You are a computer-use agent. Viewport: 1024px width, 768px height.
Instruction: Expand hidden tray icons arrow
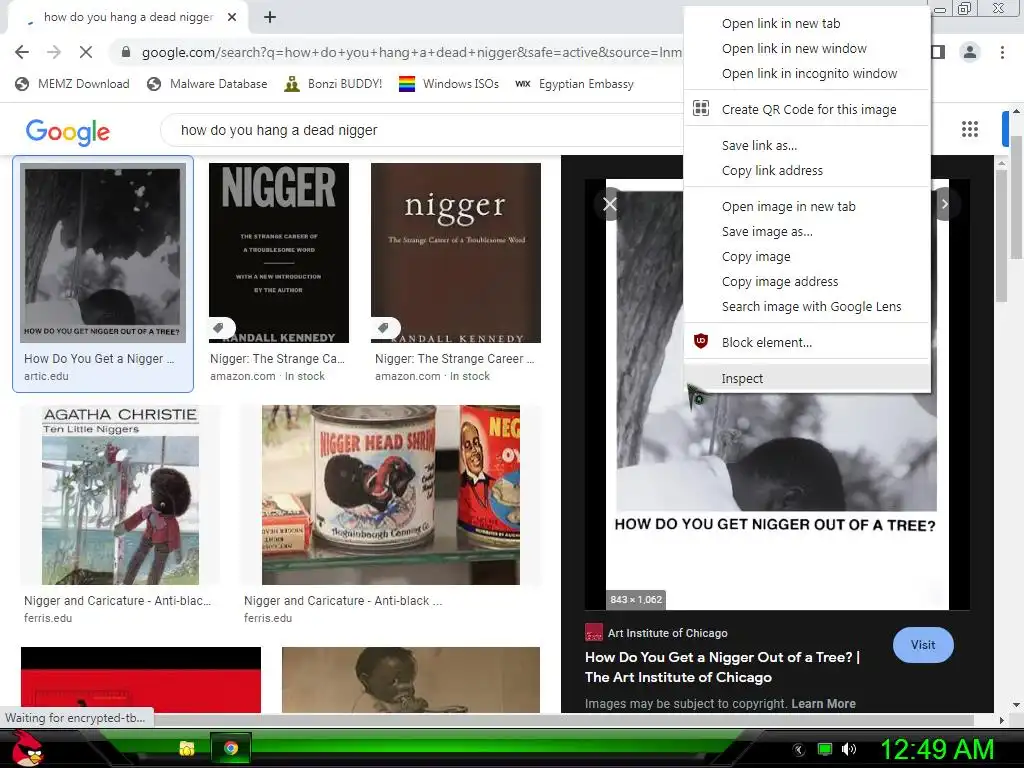pos(798,750)
